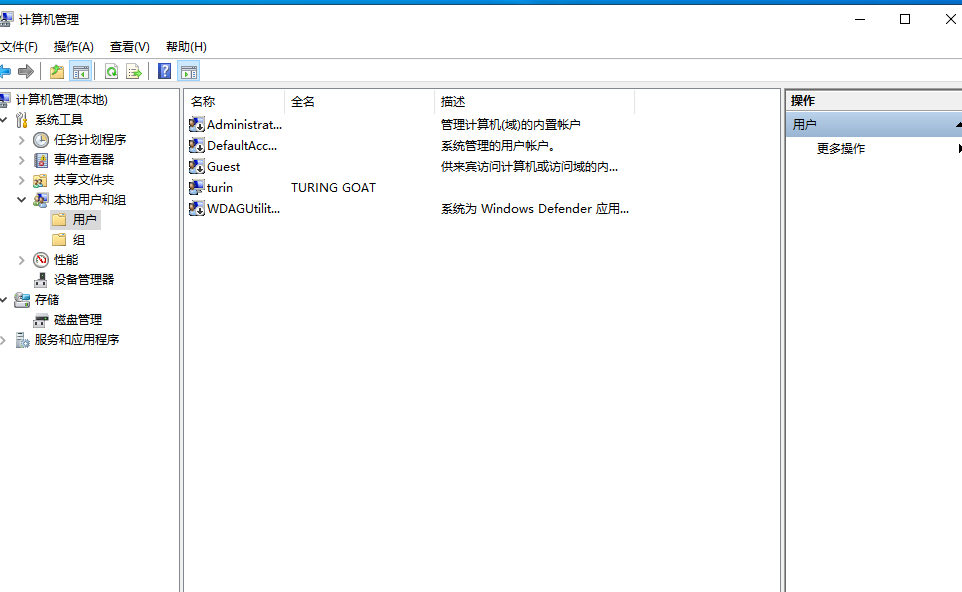Maximize the 计算机管理 window
Image resolution: width=962 pixels, height=592 pixels.
coord(904,20)
